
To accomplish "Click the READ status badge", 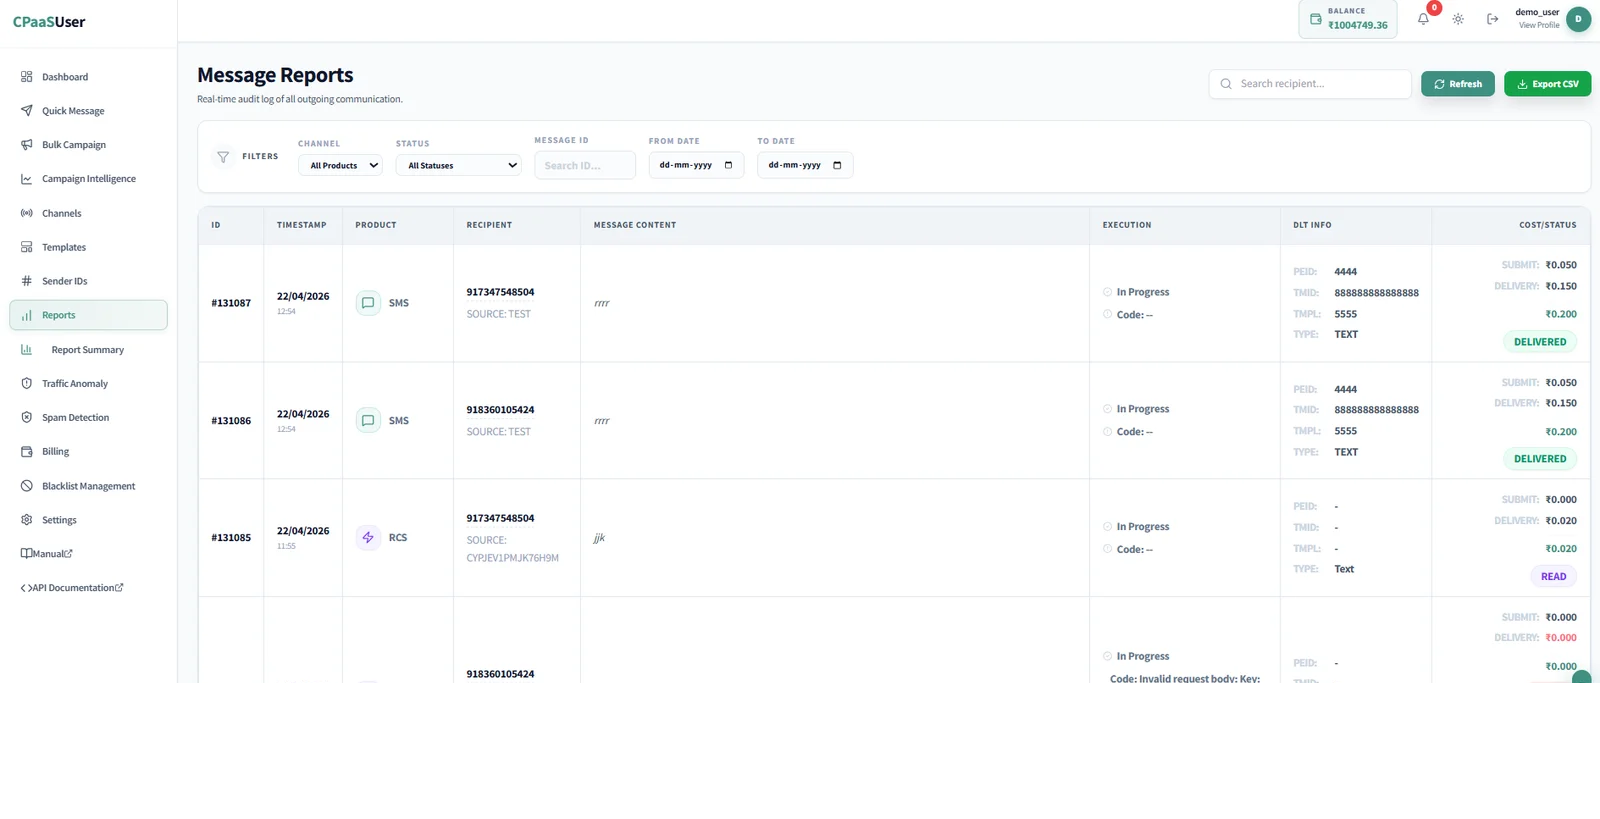I will click(1553, 577).
